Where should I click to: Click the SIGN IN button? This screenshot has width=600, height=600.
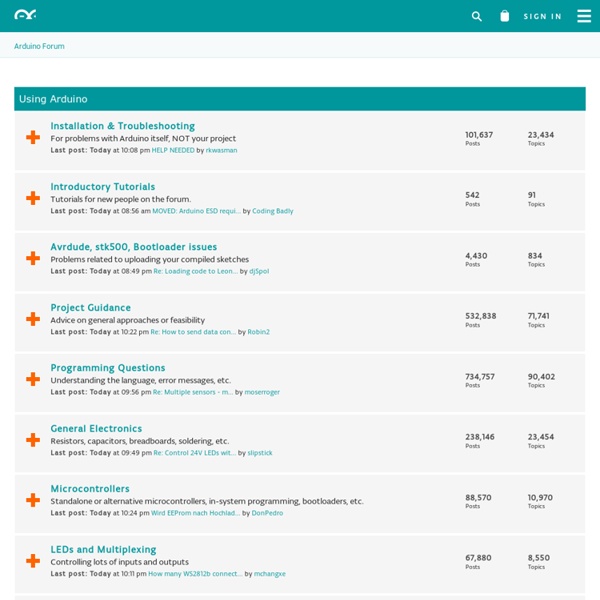click(542, 16)
